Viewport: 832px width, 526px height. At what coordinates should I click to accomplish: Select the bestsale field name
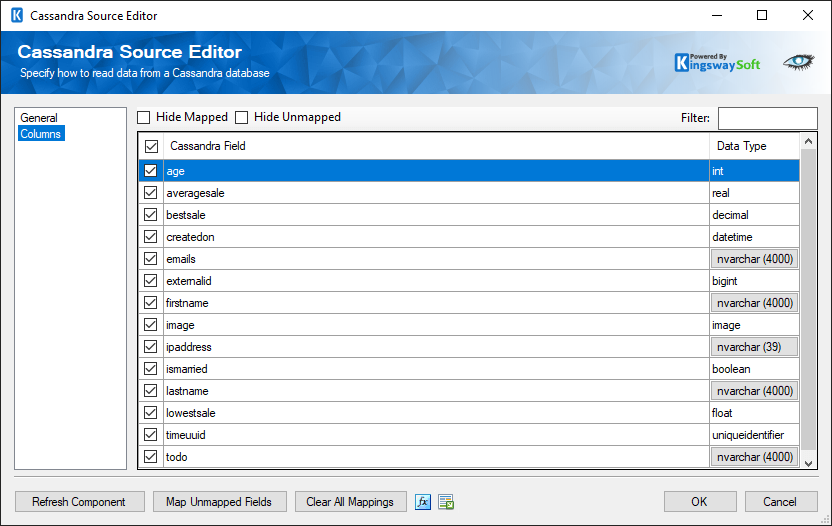pyautogui.click(x=186, y=215)
